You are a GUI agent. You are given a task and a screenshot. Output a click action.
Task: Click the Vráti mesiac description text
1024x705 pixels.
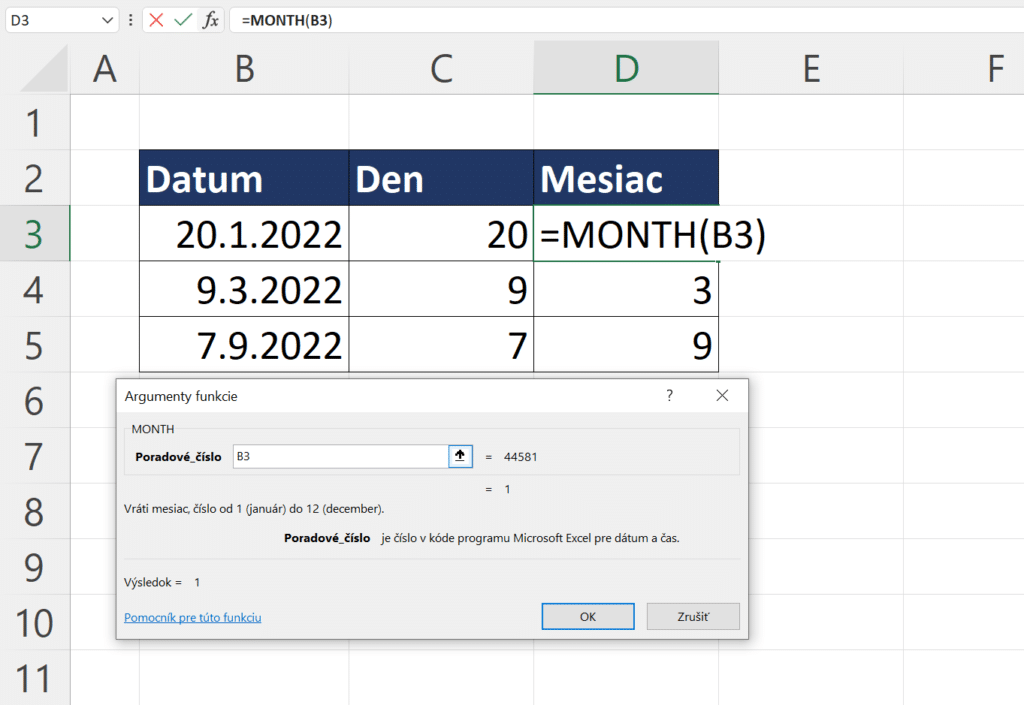[x=254, y=509]
